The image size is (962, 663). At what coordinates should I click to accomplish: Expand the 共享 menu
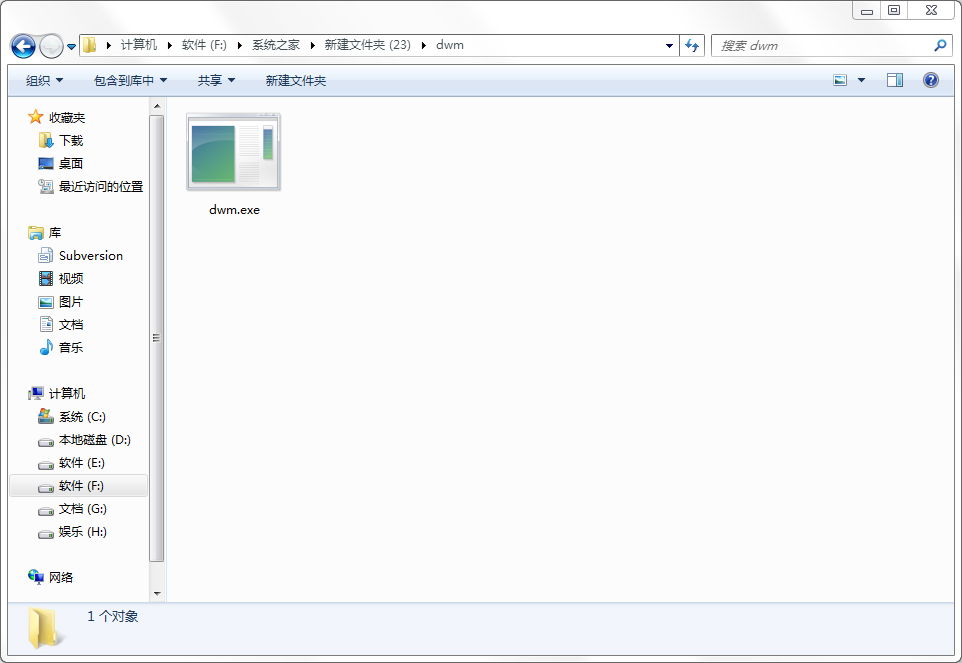tap(216, 80)
